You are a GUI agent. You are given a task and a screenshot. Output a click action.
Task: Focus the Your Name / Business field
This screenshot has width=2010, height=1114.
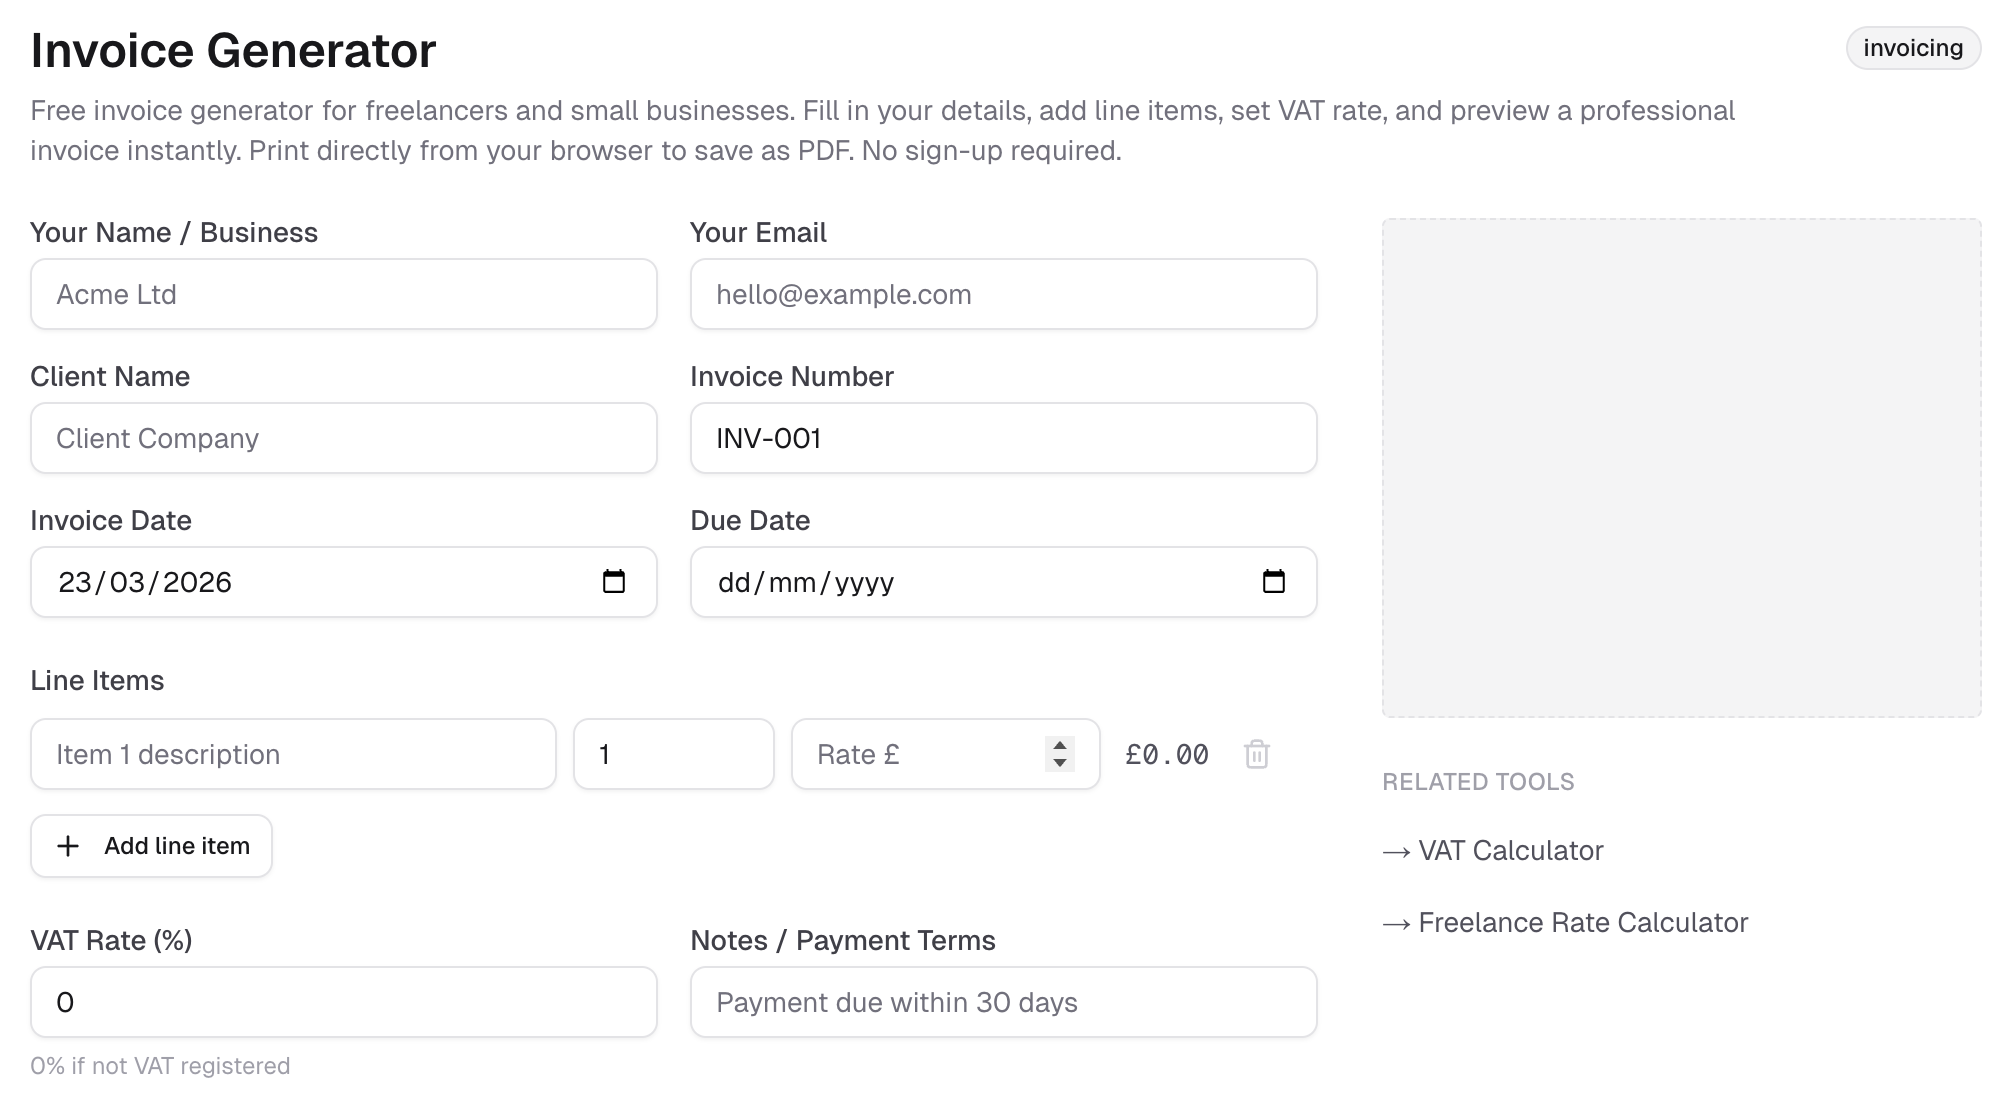343,294
